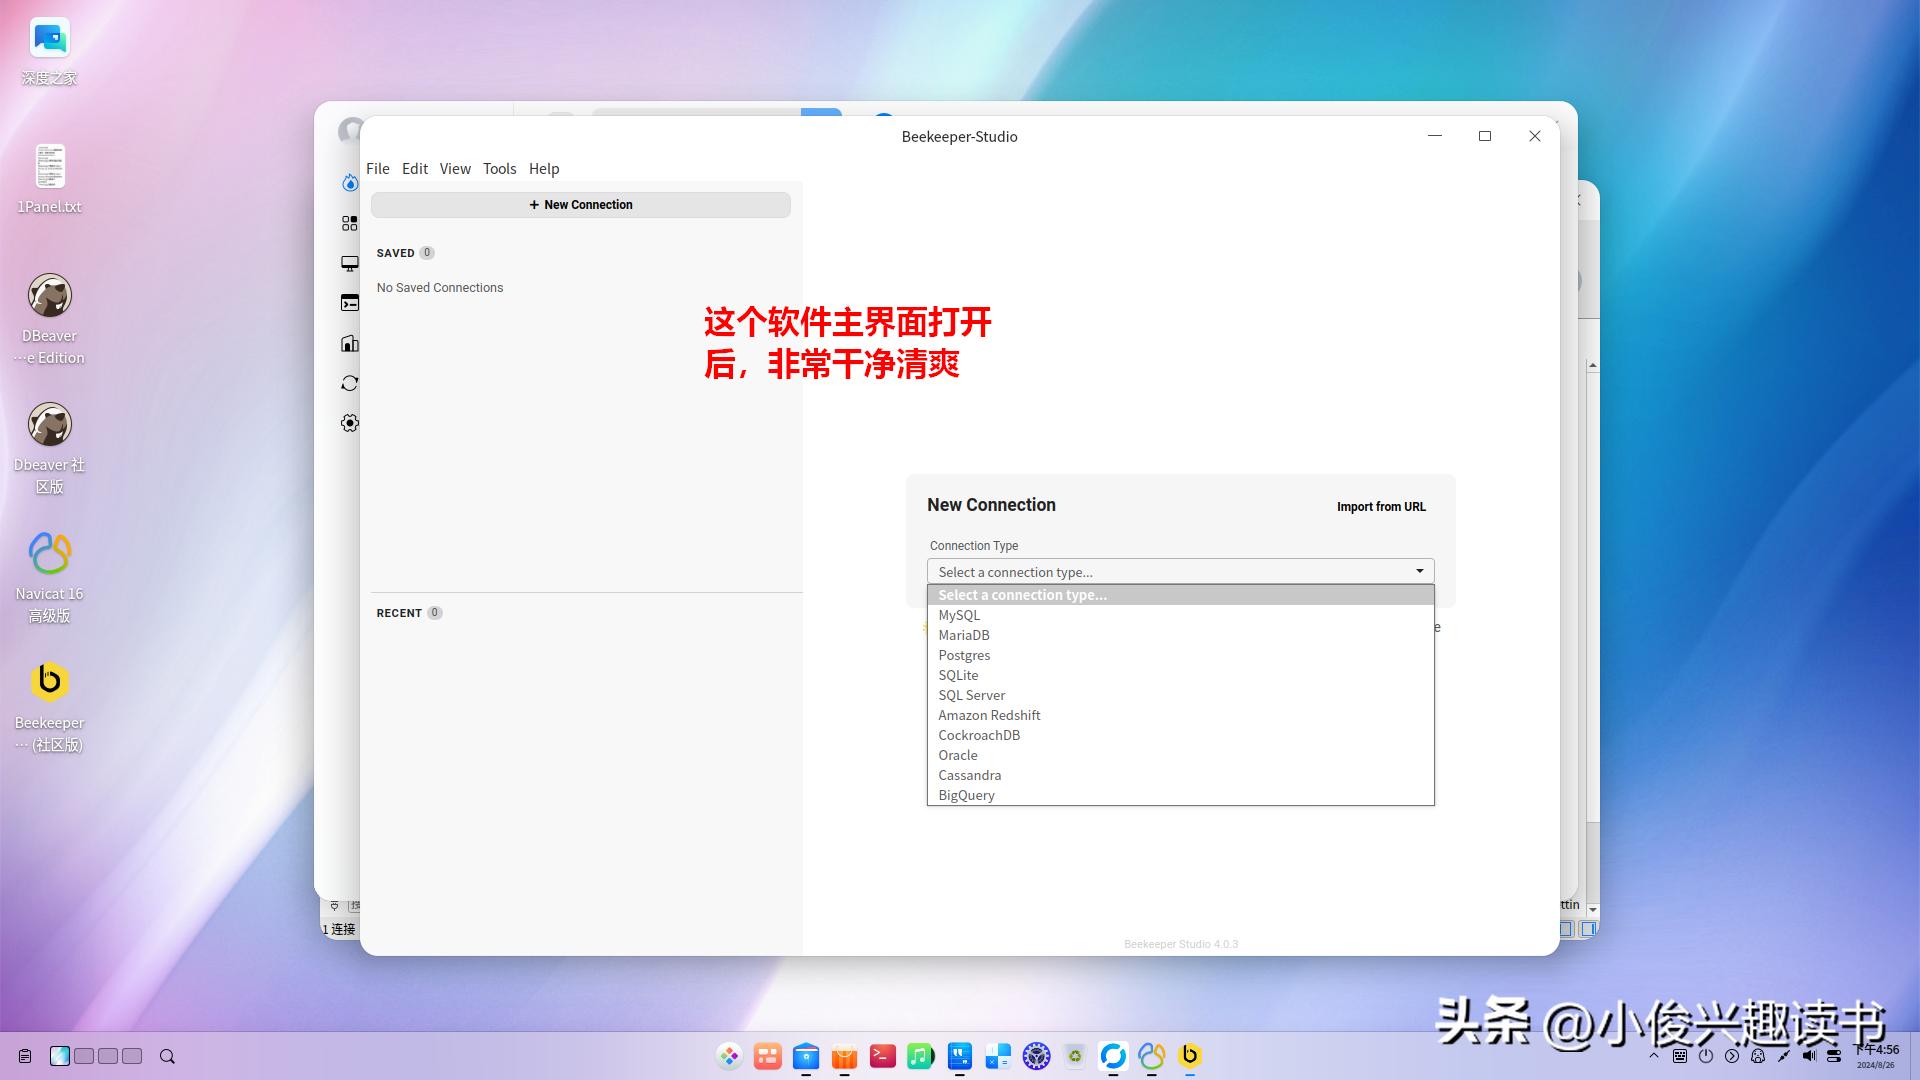
Task: Open the orange app store dock icon
Action: pos(844,1056)
